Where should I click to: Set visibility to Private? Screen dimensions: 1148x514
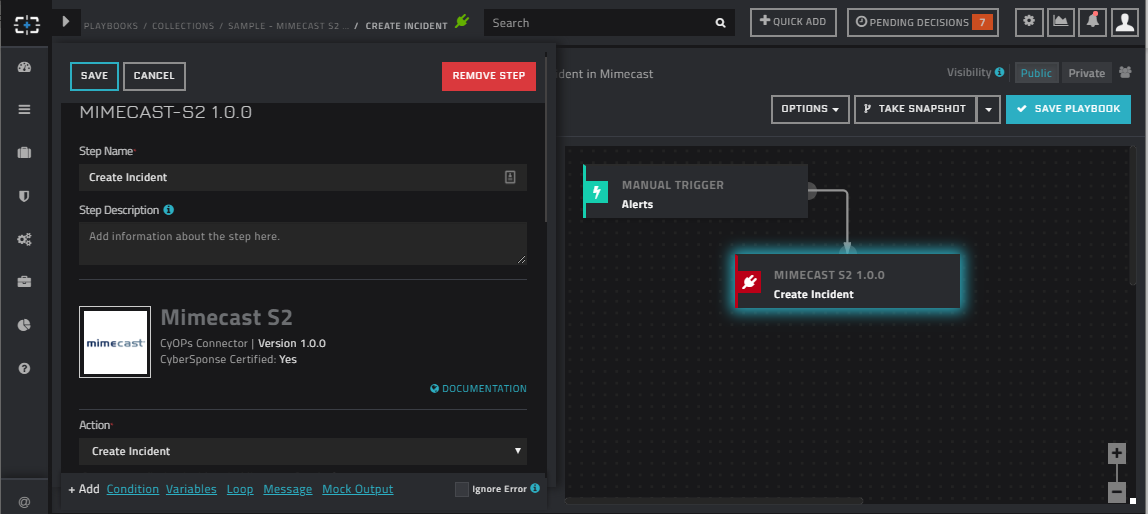click(1086, 73)
